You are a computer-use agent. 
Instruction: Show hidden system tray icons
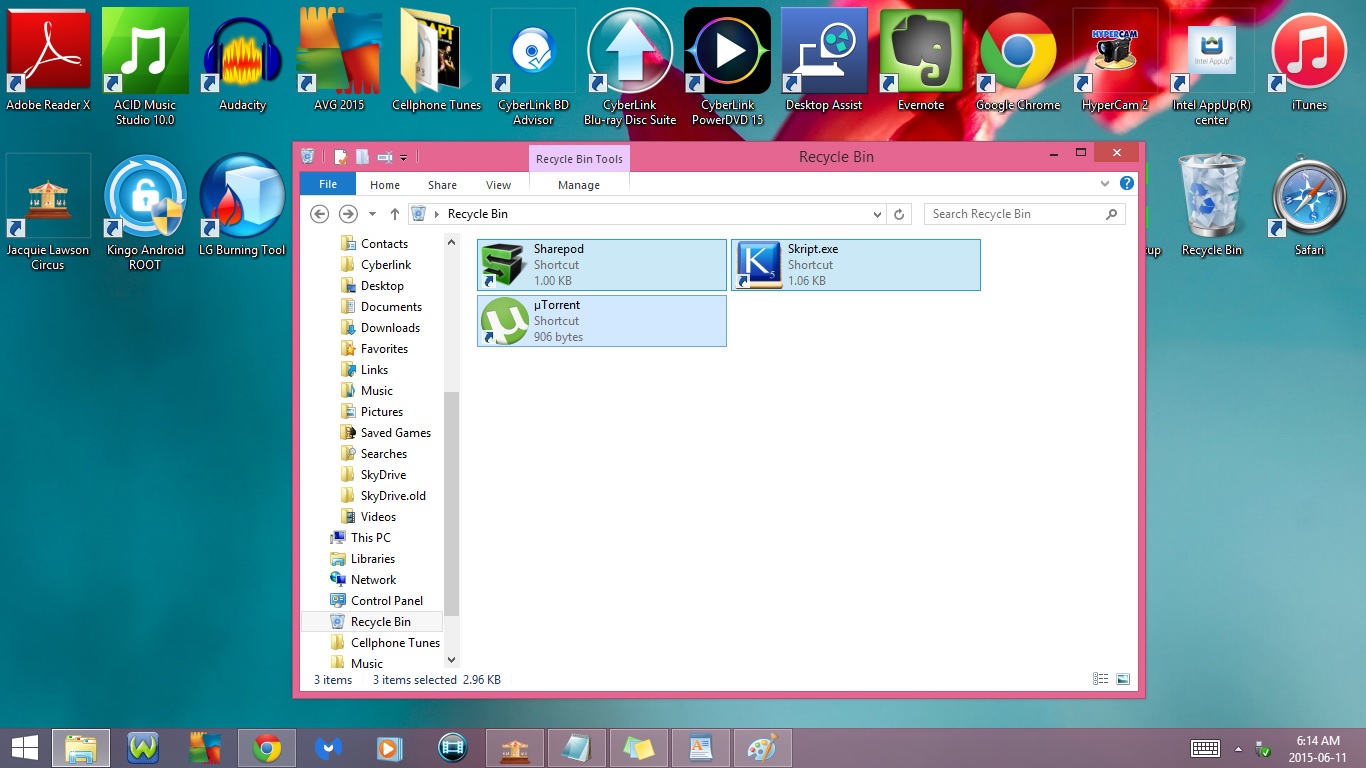click(x=1238, y=749)
